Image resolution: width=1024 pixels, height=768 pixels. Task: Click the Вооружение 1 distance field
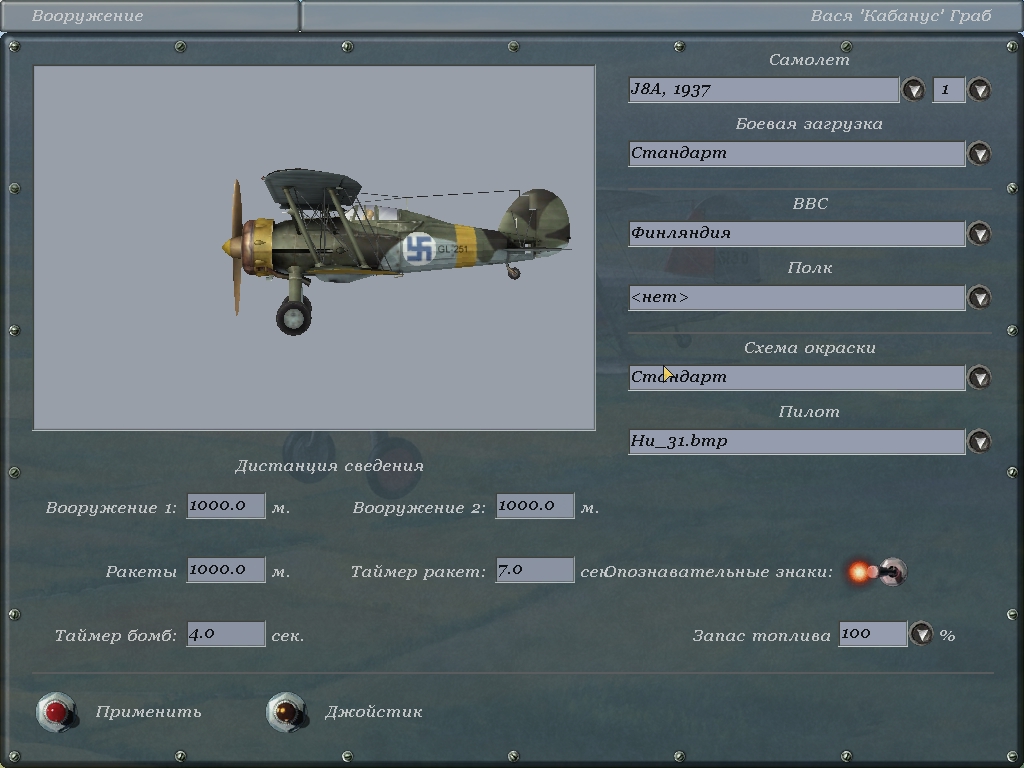226,505
